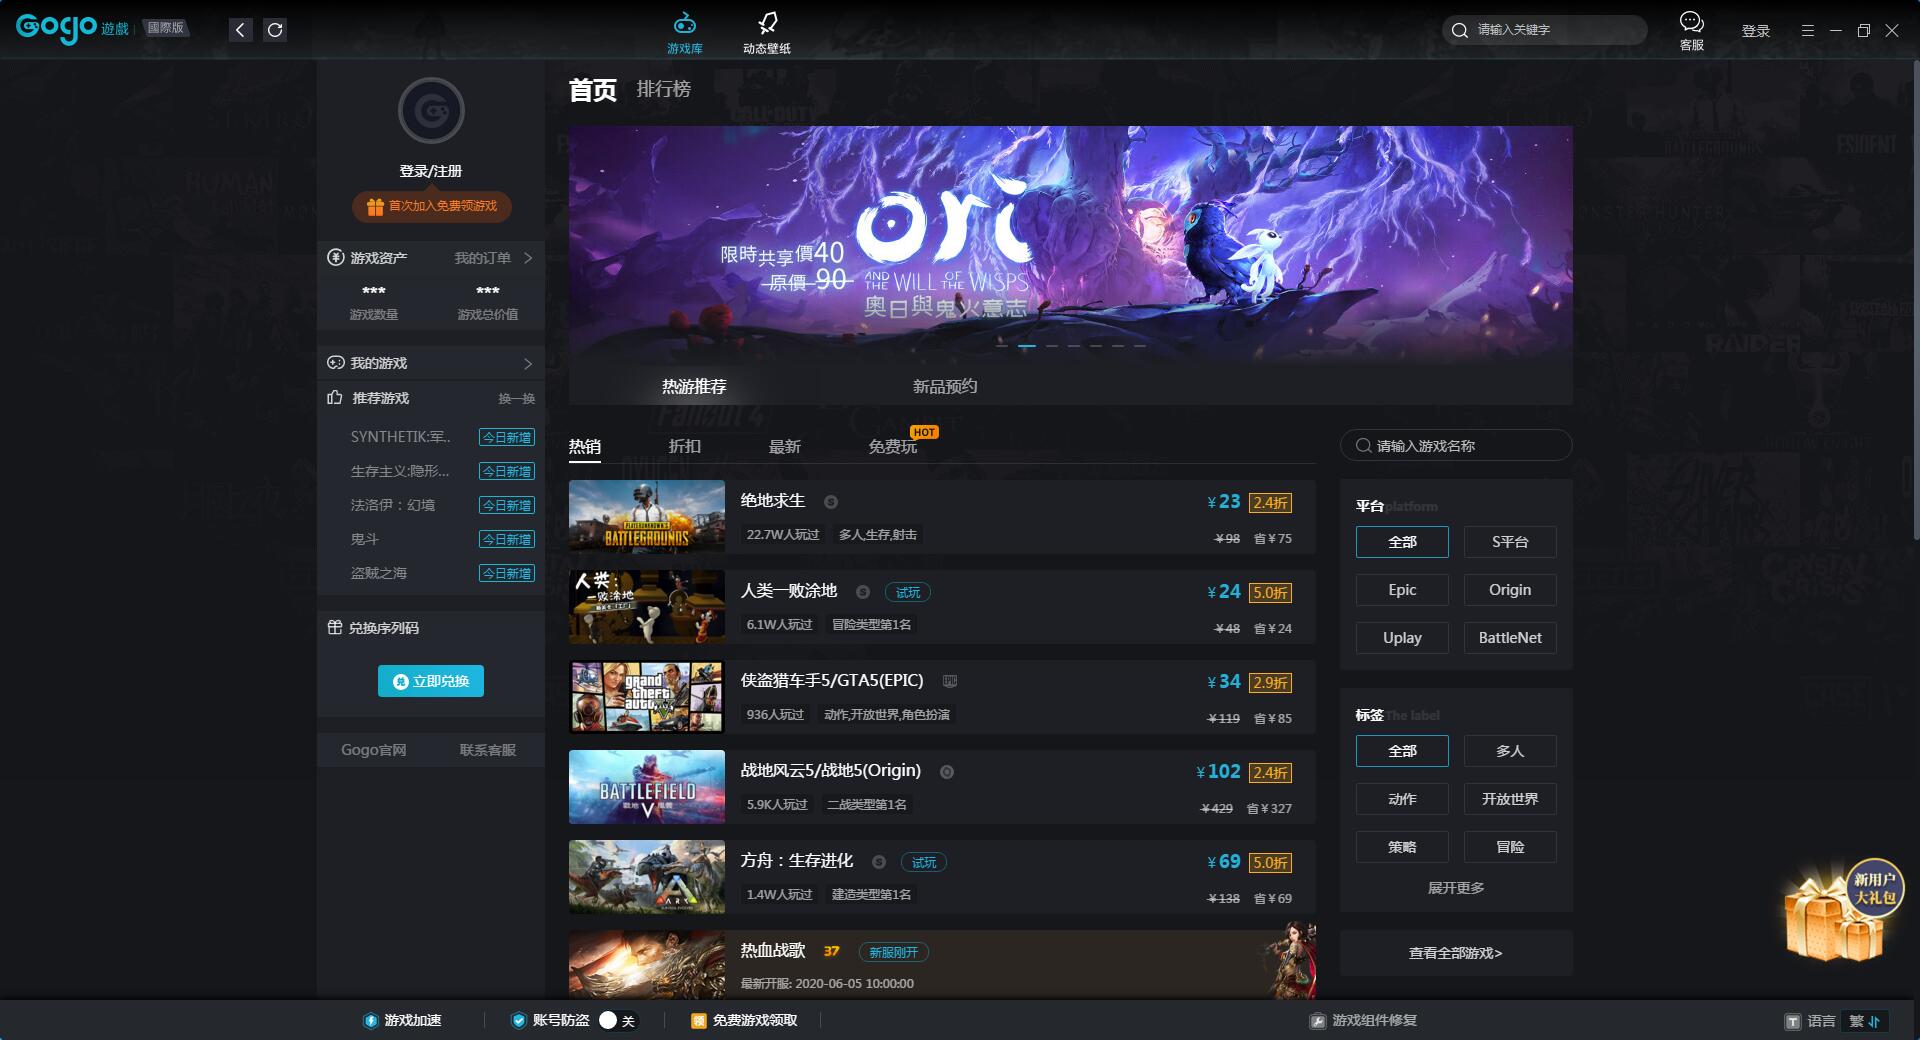Expand more tags with 展开更多
The width and height of the screenshot is (1920, 1040).
click(1456, 888)
